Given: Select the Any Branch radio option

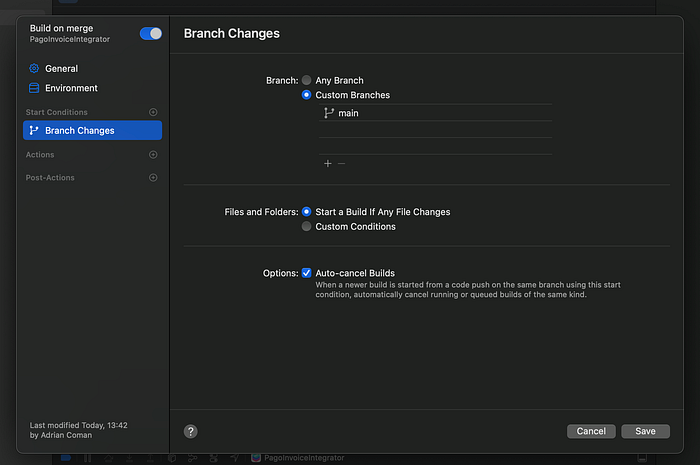Looking at the screenshot, I should [306, 80].
